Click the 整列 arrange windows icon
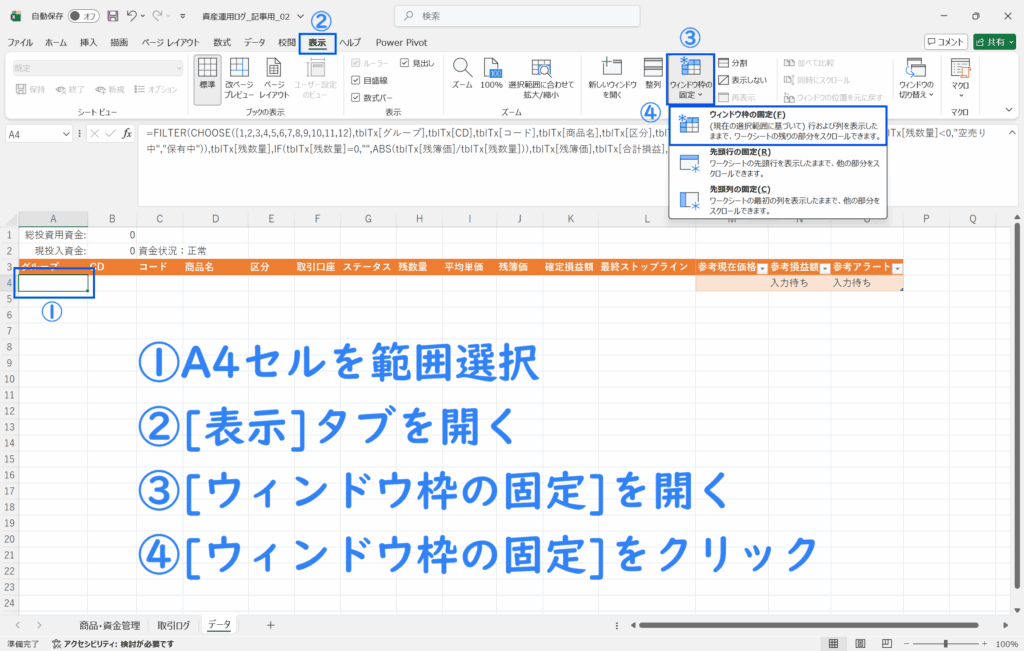This screenshot has width=1024, height=651. point(653,75)
